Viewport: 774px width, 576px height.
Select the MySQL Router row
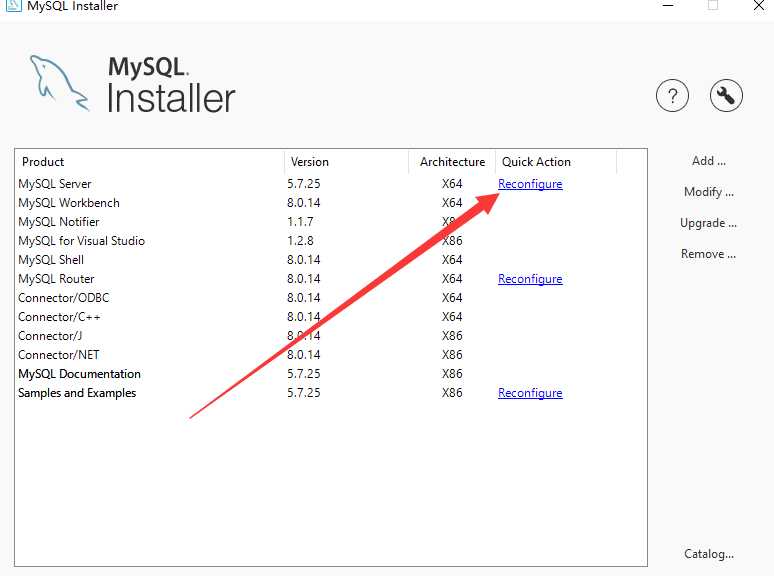pyautogui.click(x=330, y=279)
